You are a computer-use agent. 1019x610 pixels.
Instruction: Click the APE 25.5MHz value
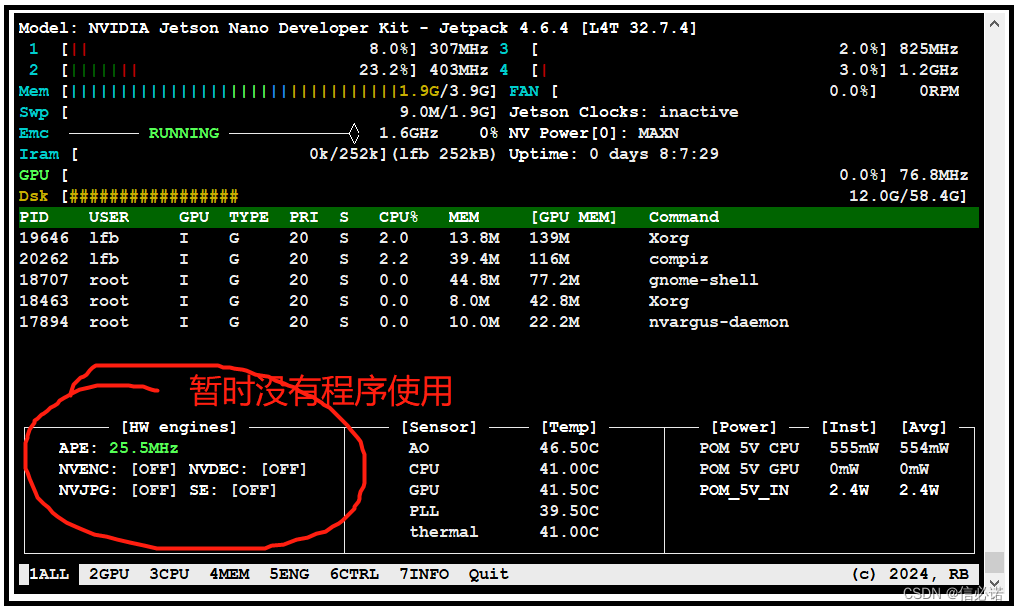144,448
